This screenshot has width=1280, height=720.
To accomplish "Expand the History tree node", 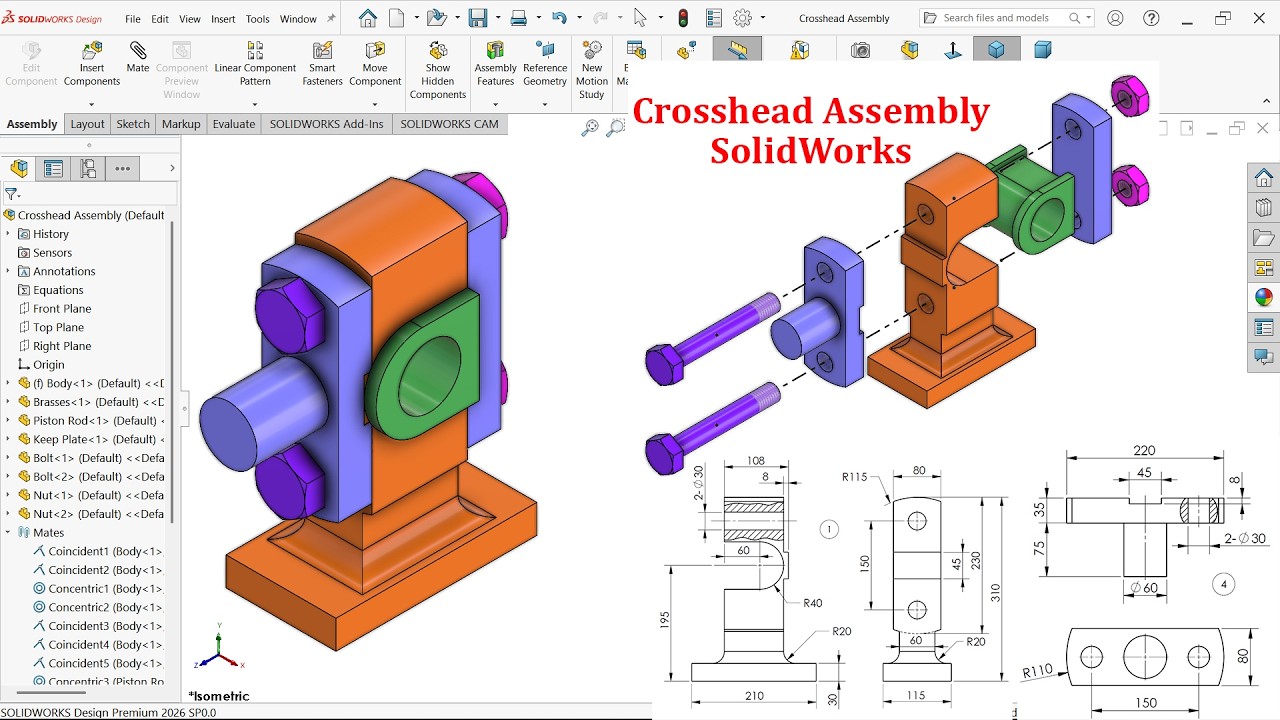I will (8, 234).
